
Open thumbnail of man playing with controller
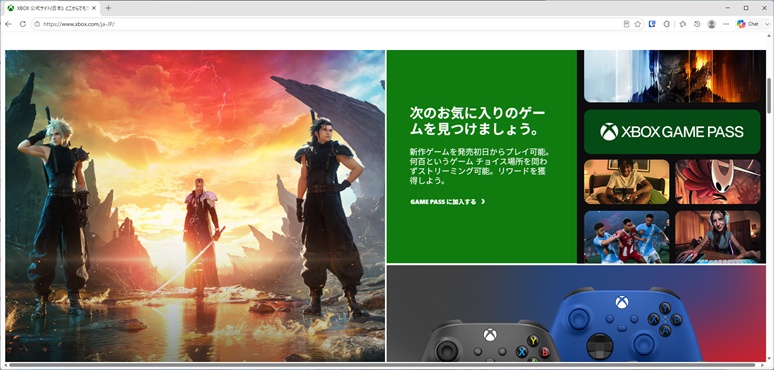point(626,182)
